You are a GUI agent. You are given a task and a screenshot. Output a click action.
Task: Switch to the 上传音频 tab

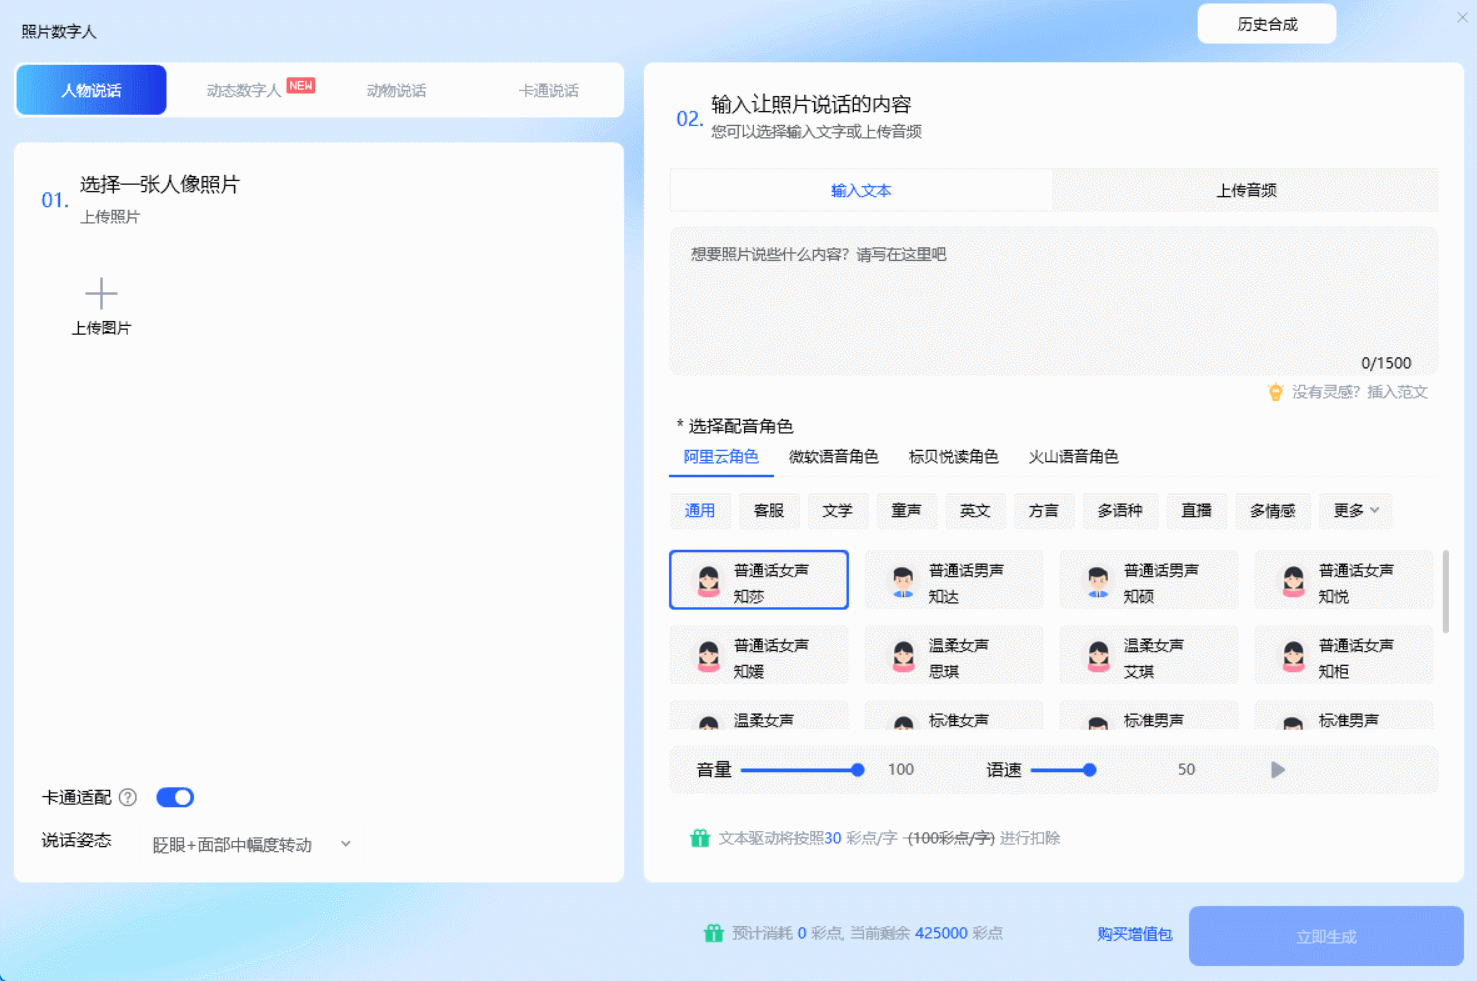pyautogui.click(x=1246, y=190)
